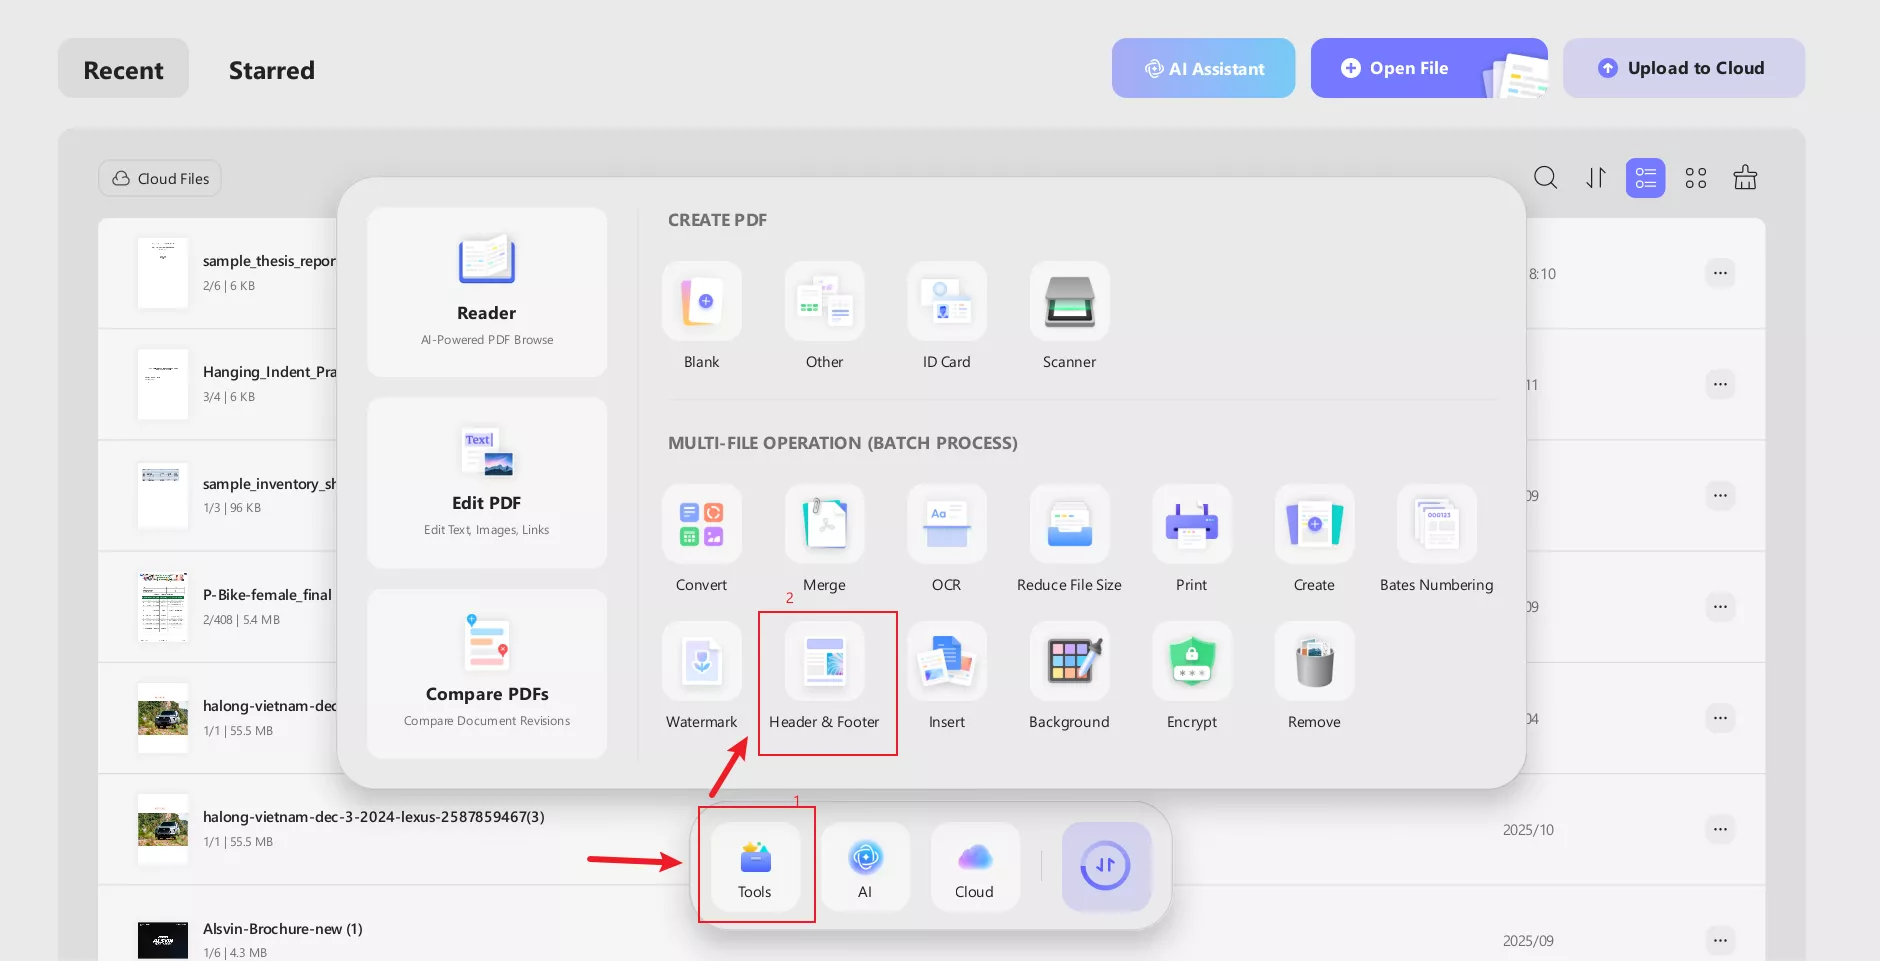The width and height of the screenshot is (1880, 961).
Task: Switch to the Recent tab
Action: 123,68
